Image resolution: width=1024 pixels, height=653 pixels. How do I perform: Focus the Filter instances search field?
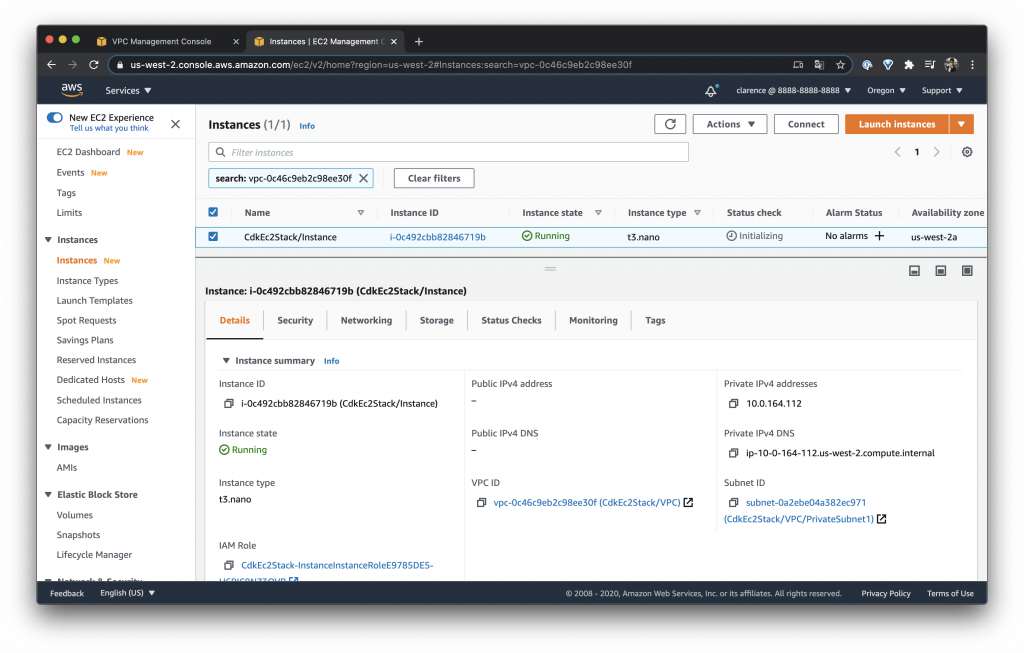point(448,152)
